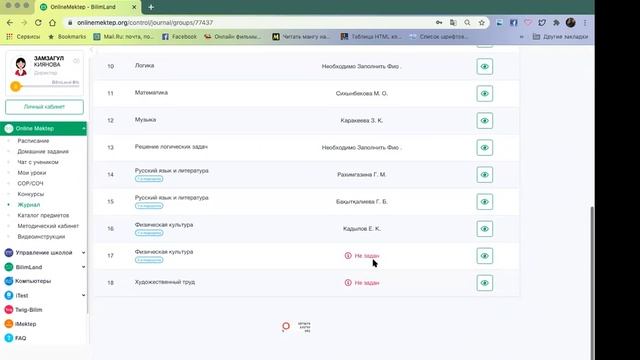Open Facebook bookmark
Screen dimensions: 640x360
tap(179, 37)
